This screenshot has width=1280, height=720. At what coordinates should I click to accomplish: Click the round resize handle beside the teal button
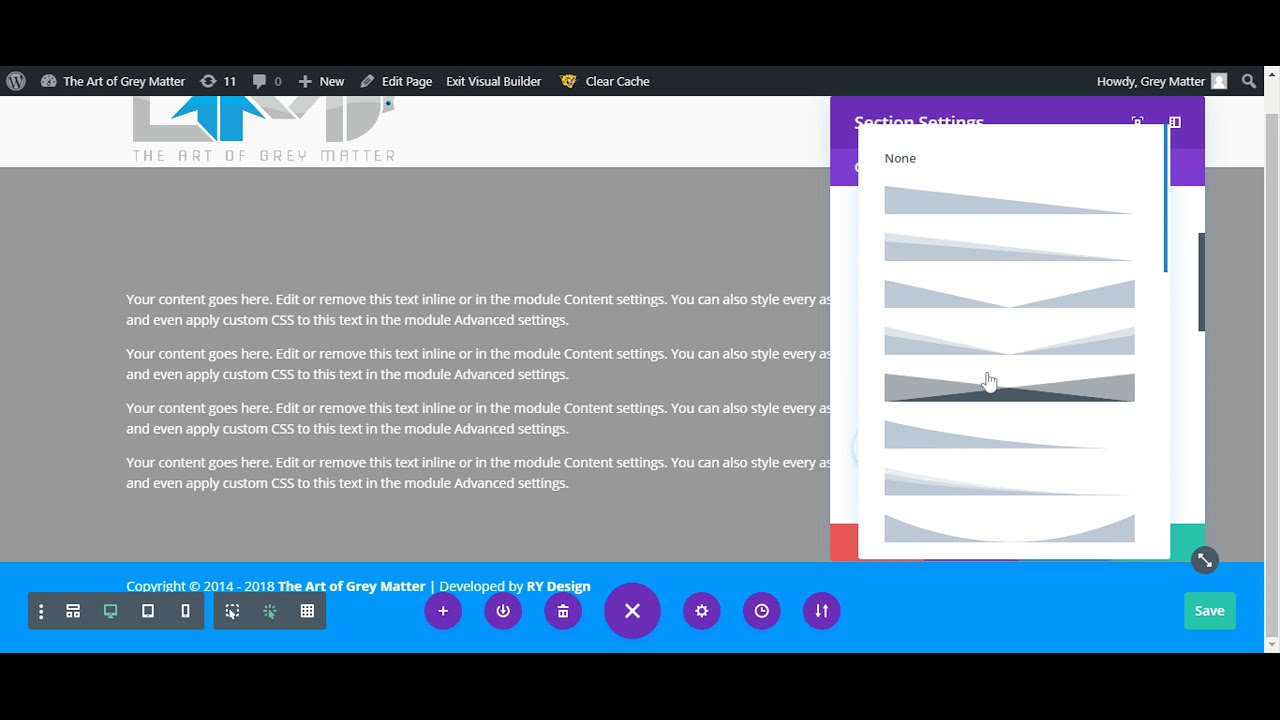pos(1205,560)
